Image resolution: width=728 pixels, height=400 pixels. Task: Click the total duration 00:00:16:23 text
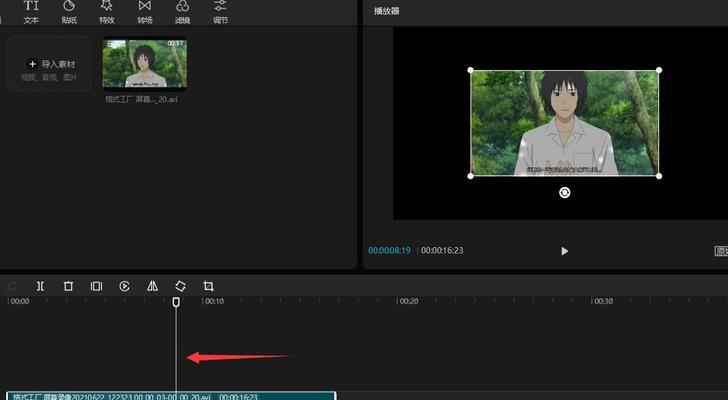coord(442,251)
